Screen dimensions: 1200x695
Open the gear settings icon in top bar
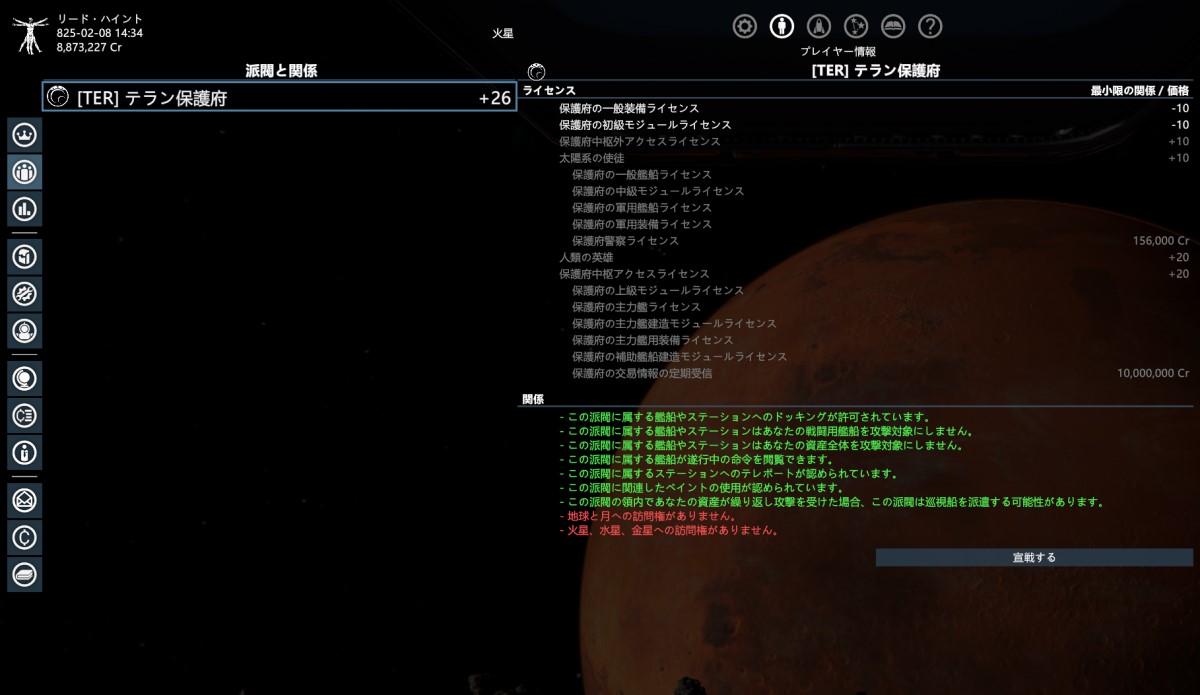click(x=745, y=27)
